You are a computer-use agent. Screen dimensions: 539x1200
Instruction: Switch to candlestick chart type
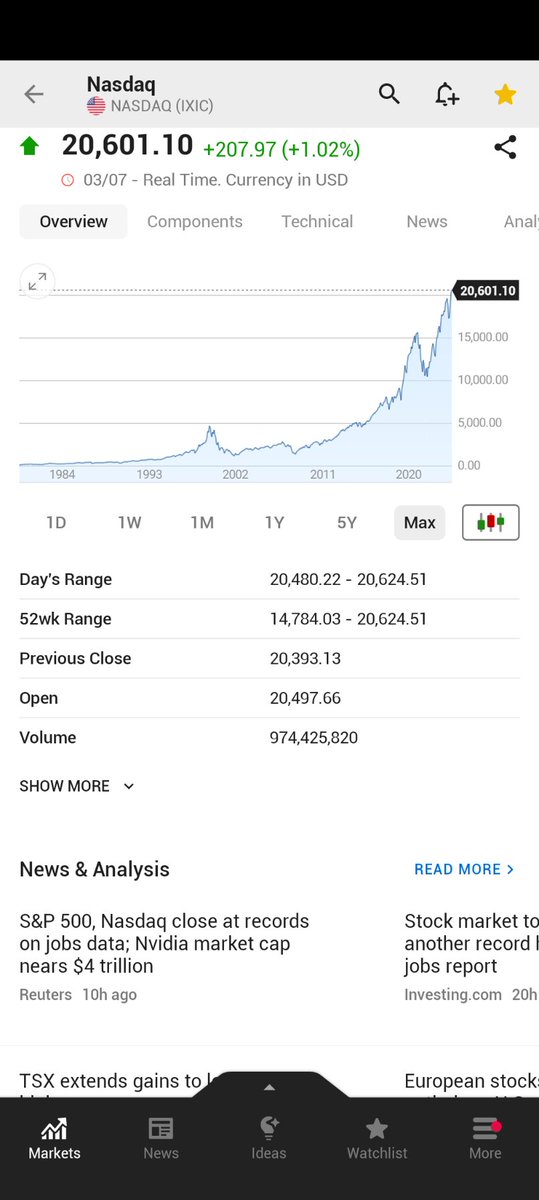[490, 522]
